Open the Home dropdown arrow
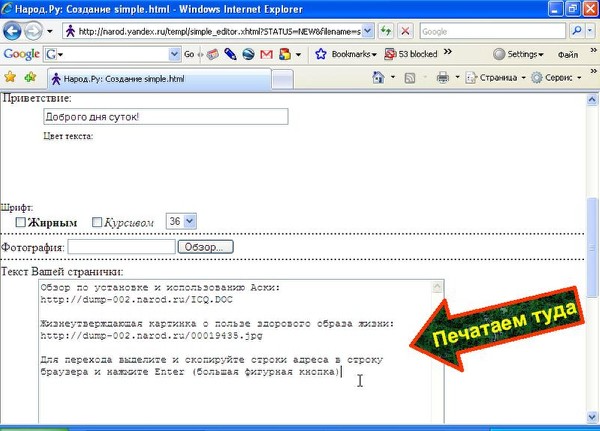 (393, 77)
